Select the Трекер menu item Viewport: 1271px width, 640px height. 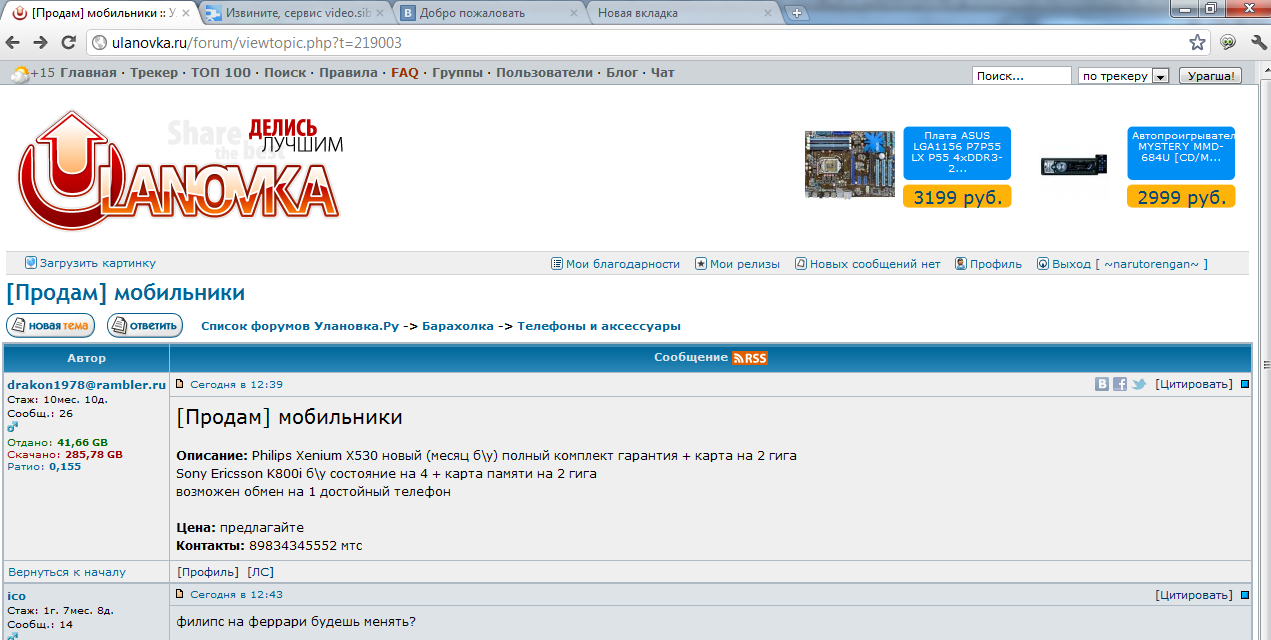[153, 72]
